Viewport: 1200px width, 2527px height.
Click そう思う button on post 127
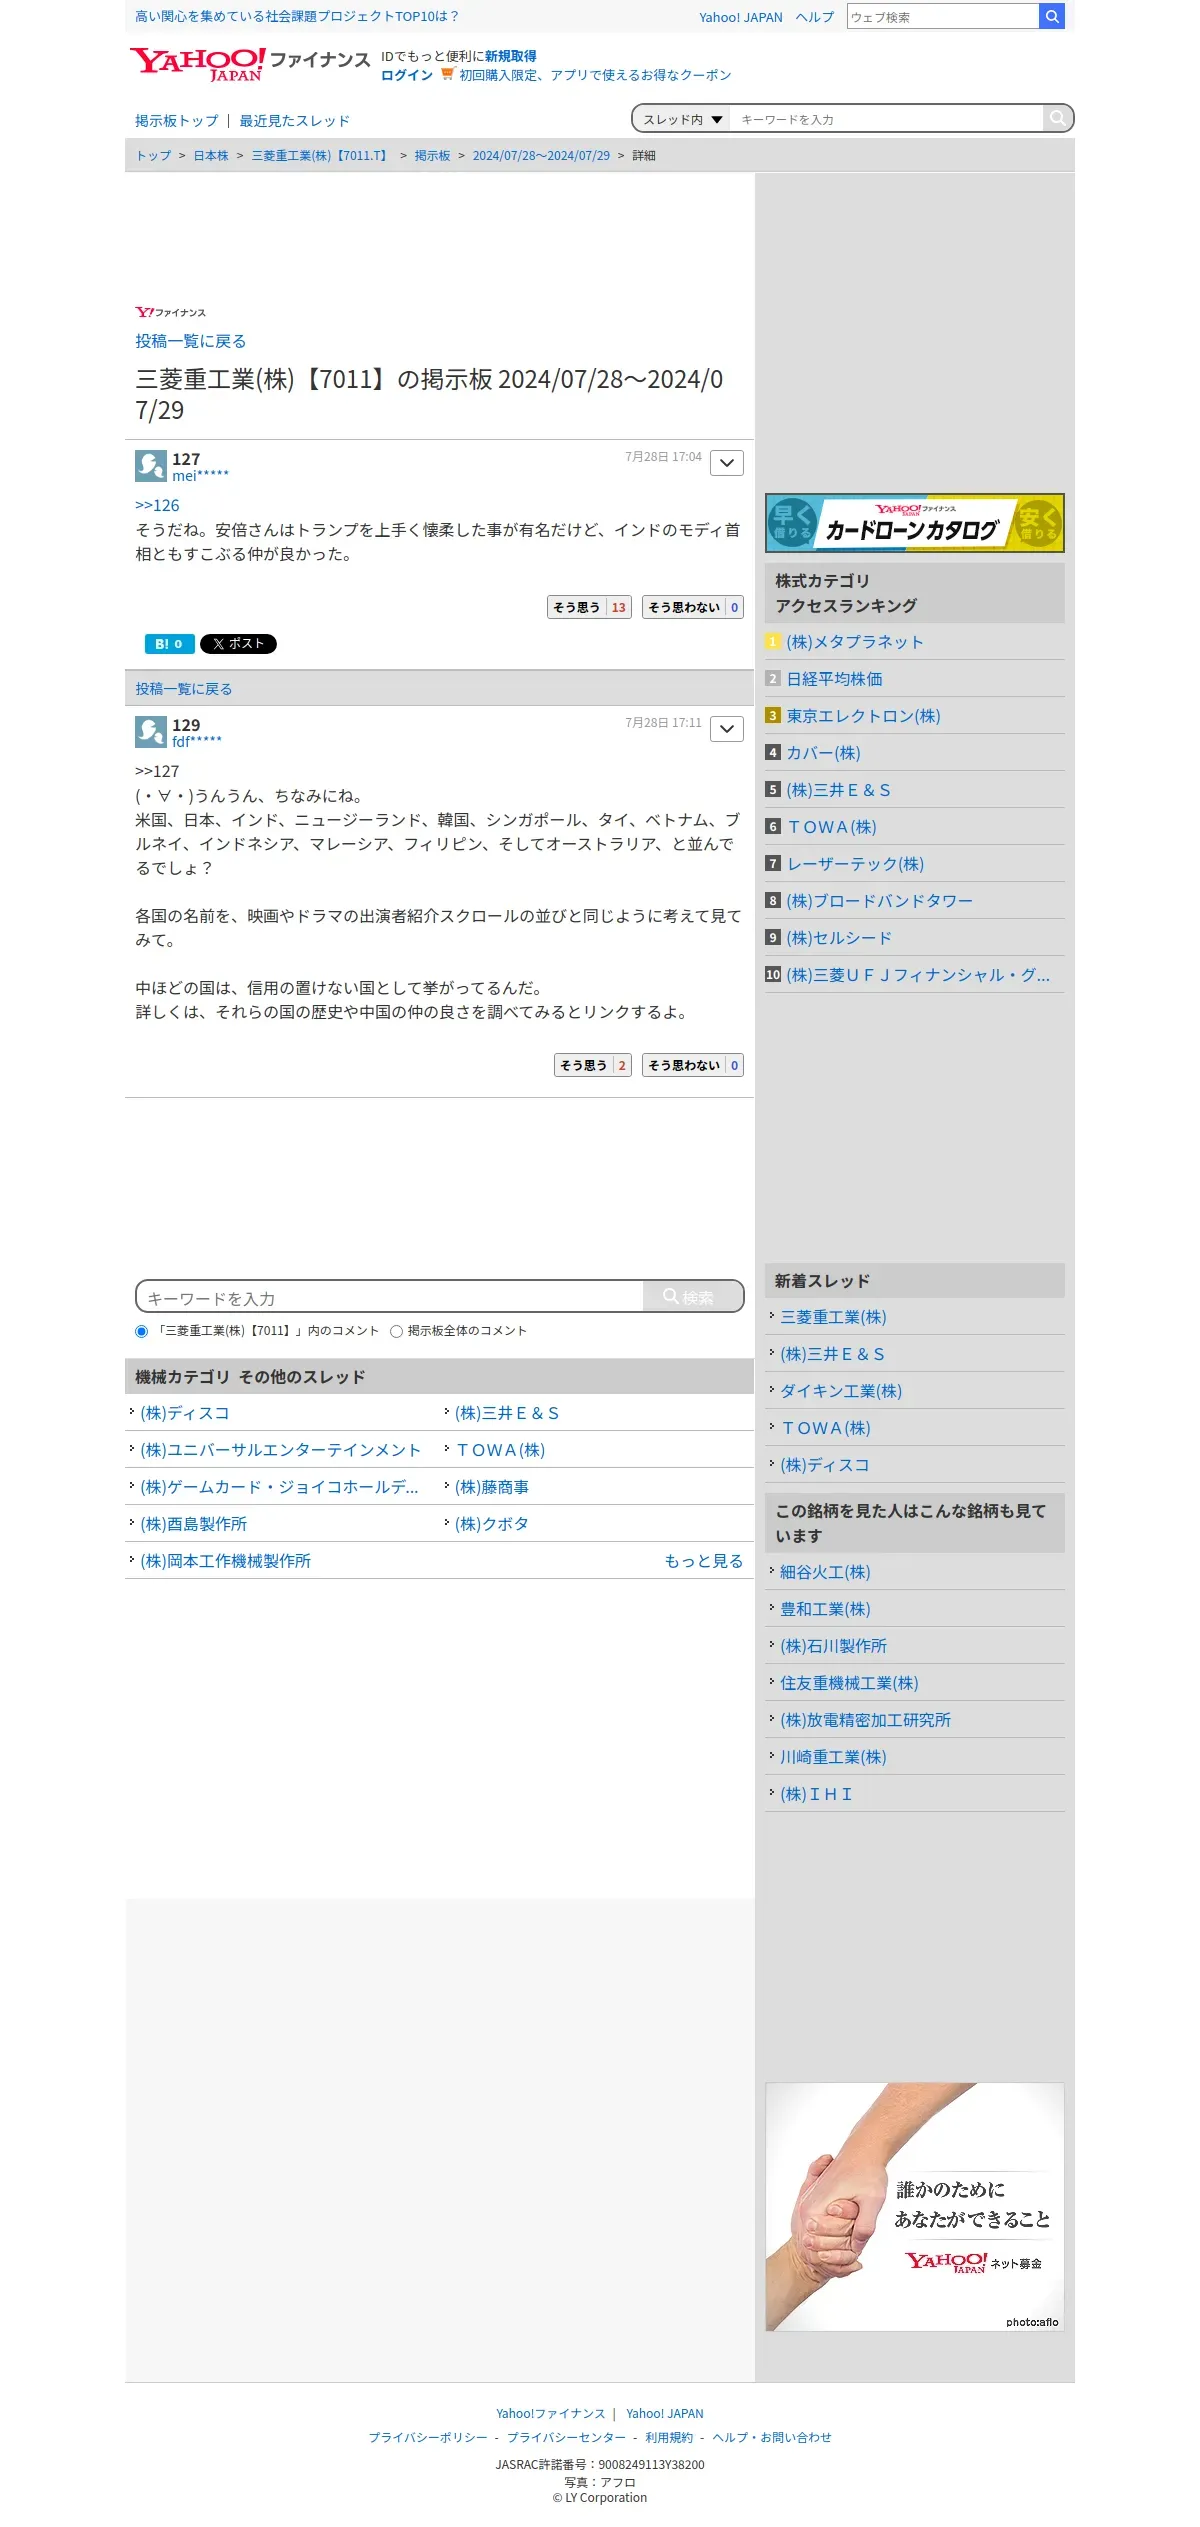tap(589, 607)
